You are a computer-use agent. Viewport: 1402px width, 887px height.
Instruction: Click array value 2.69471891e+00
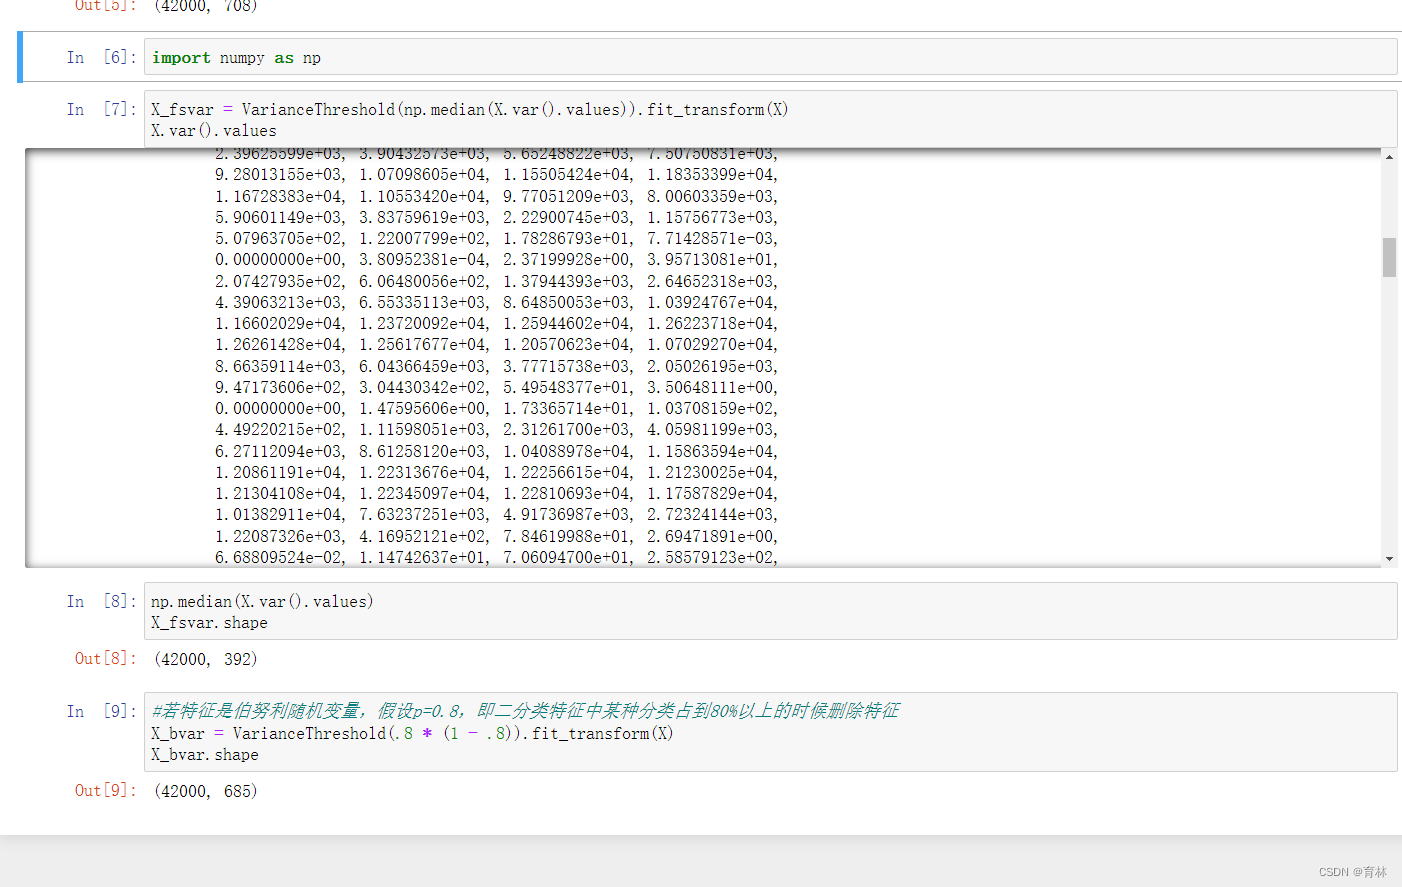711,536
